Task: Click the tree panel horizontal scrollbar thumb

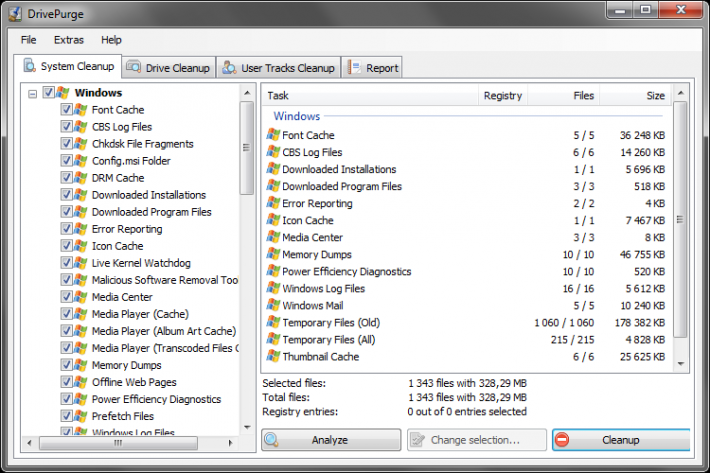Action: [118, 443]
